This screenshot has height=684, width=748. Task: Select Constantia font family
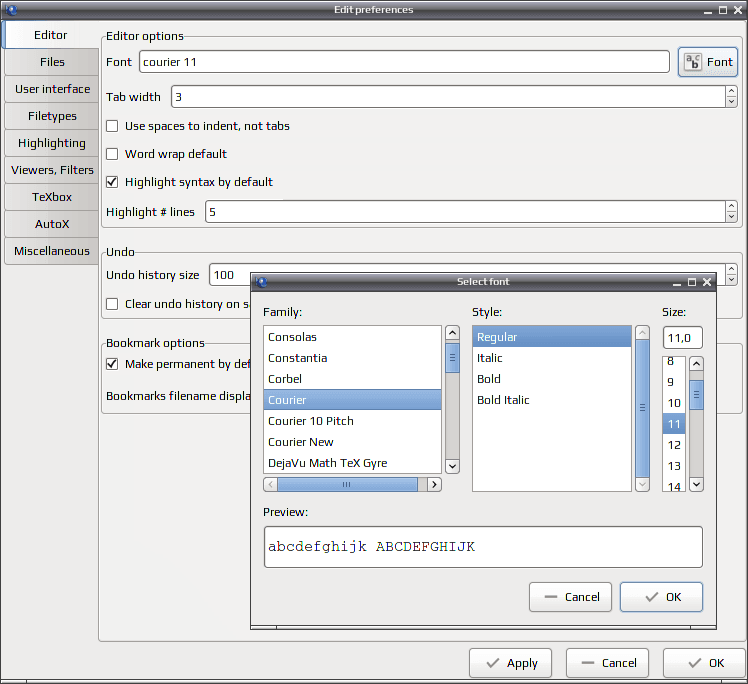click(353, 358)
